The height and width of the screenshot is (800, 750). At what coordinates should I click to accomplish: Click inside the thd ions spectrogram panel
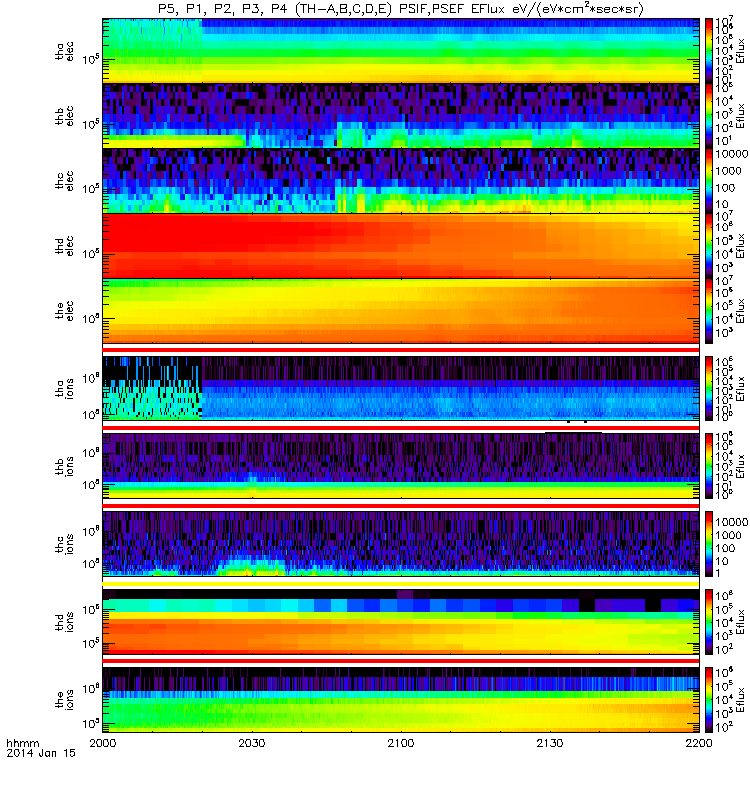[401, 622]
